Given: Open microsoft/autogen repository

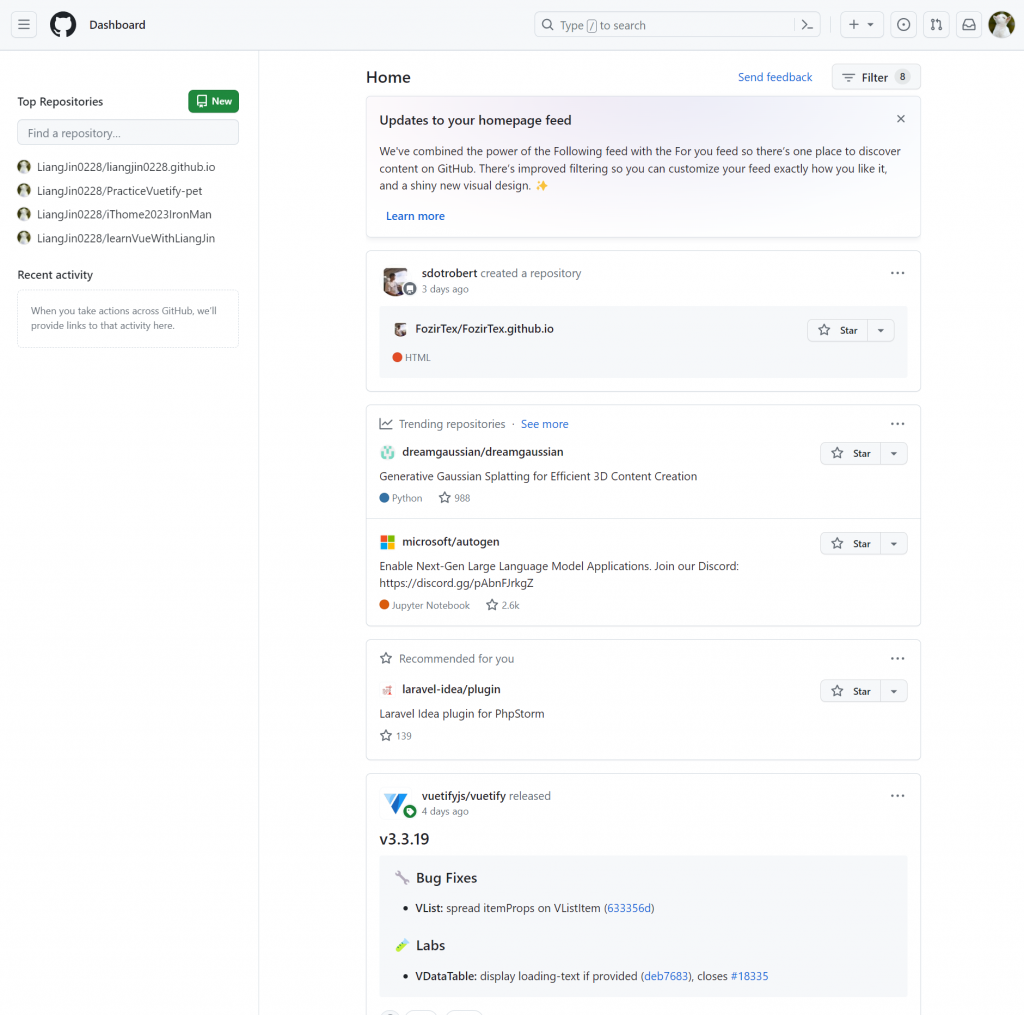Looking at the screenshot, I should [x=451, y=542].
